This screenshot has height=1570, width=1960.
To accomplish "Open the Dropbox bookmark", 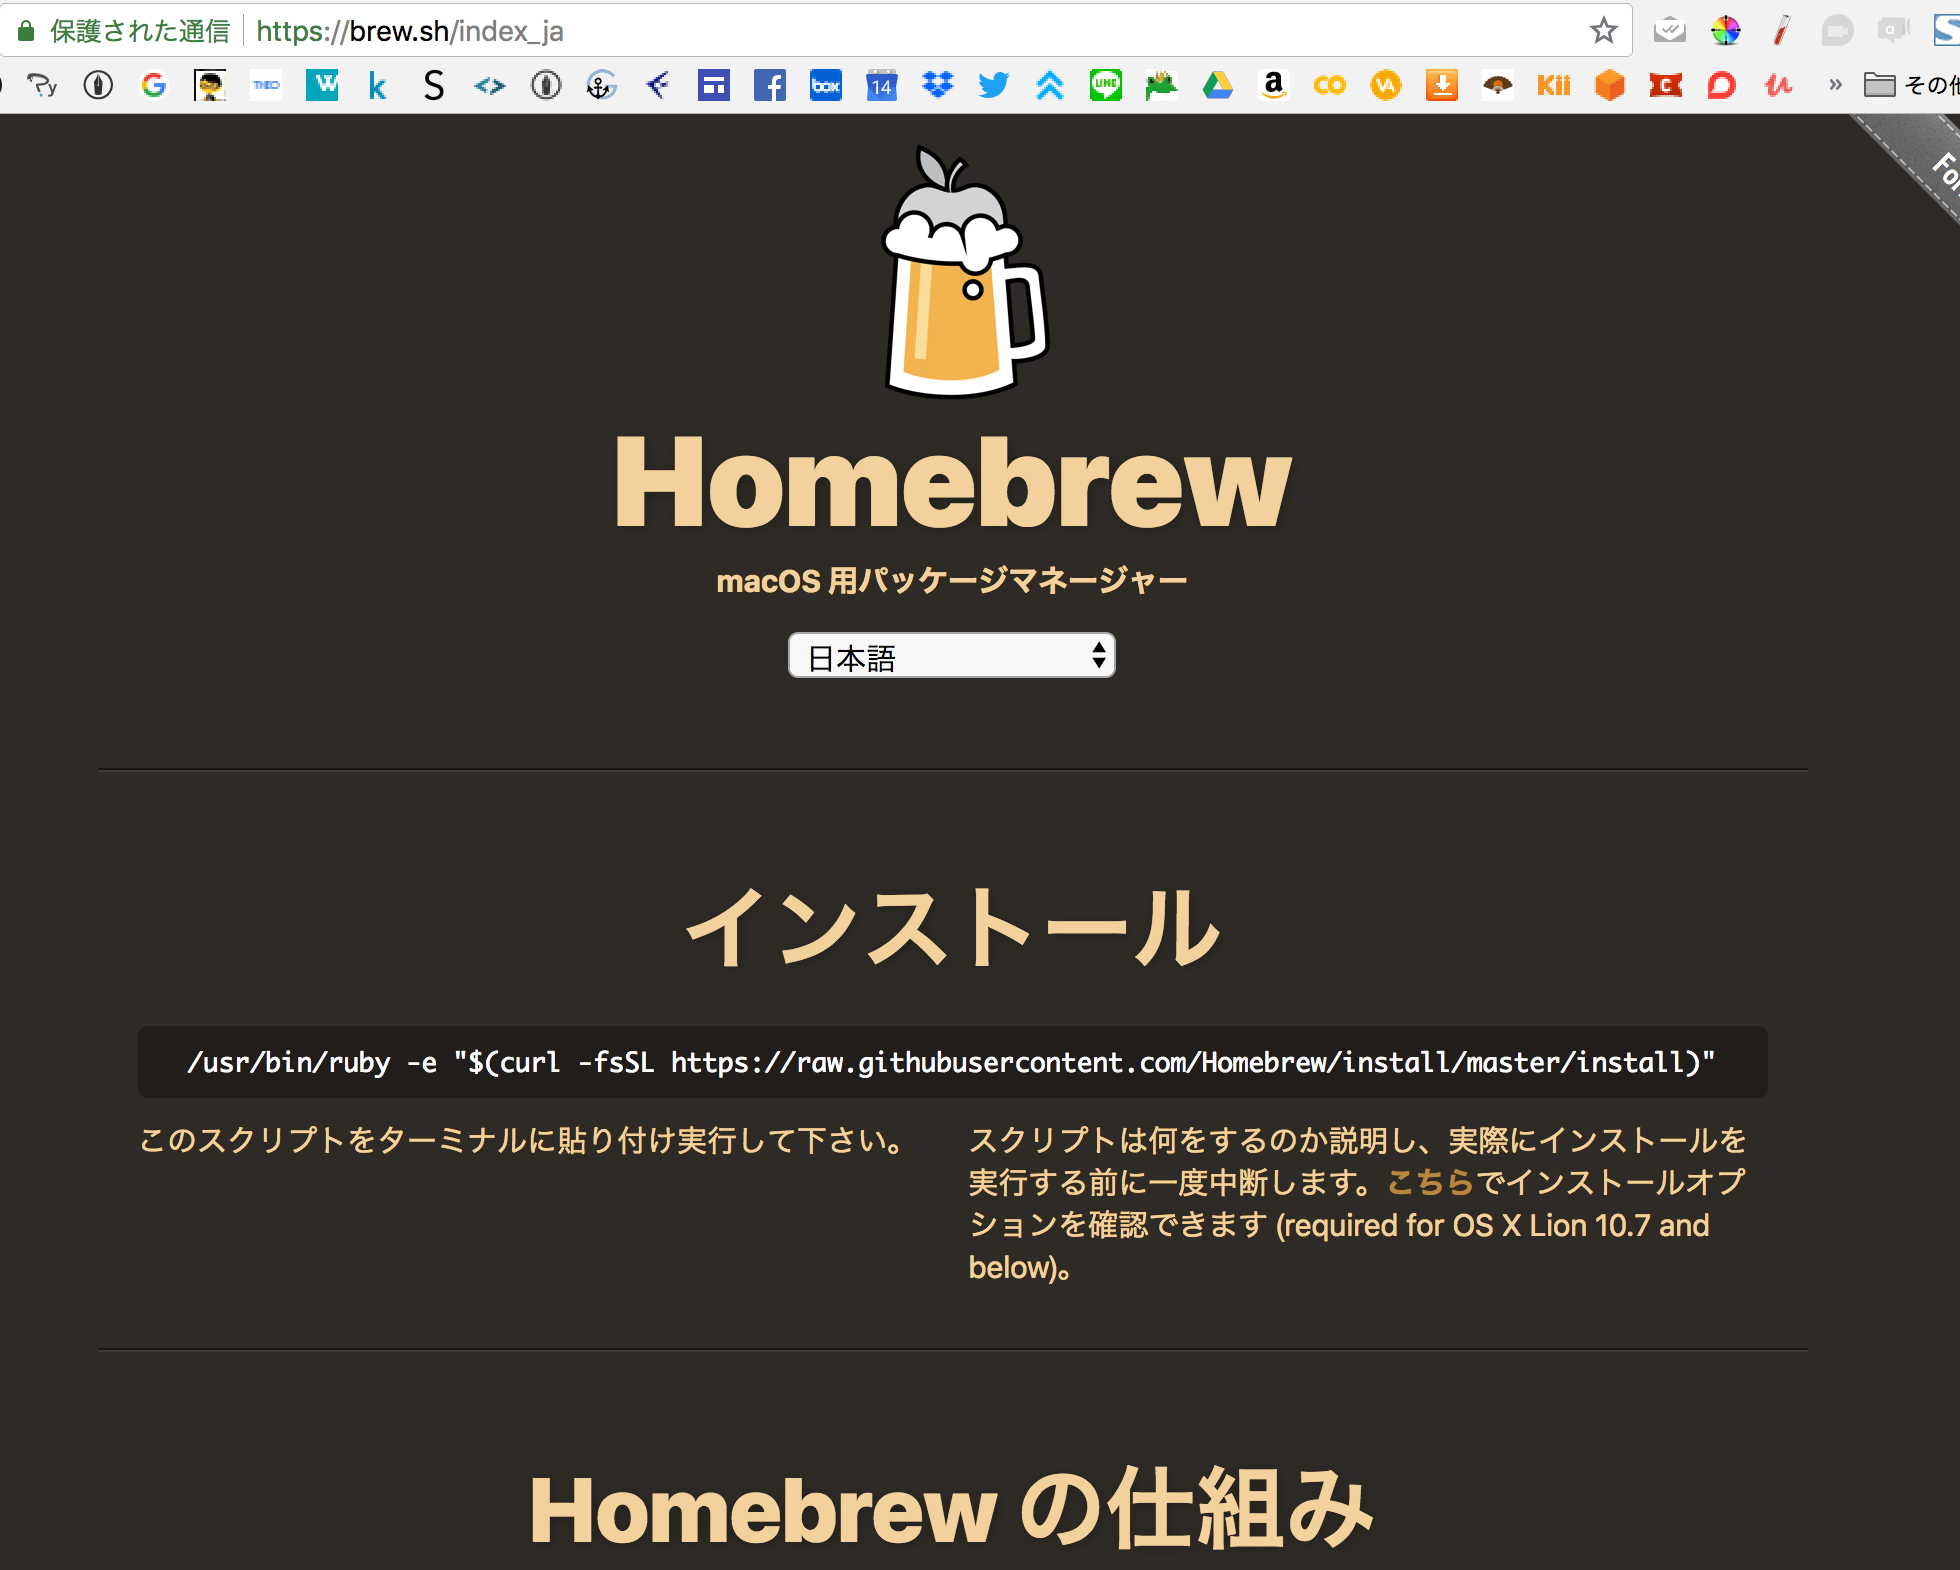I will point(937,86).
